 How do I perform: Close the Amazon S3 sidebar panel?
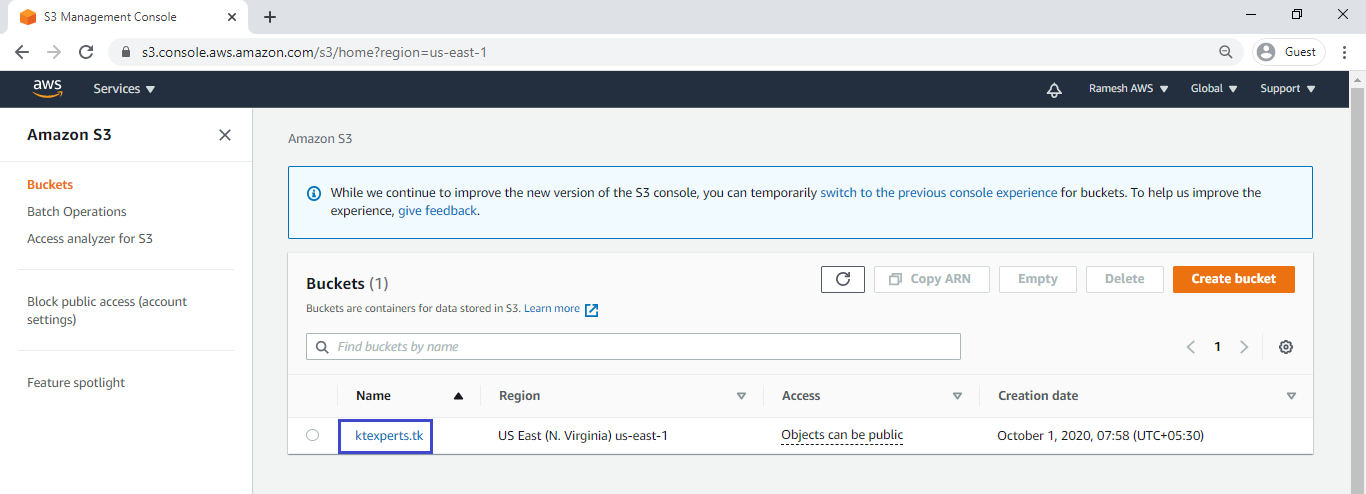[225, 135]
